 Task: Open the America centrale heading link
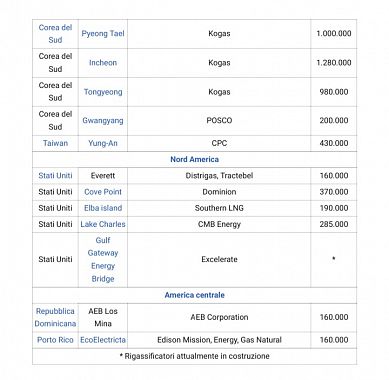click(194, 295)
